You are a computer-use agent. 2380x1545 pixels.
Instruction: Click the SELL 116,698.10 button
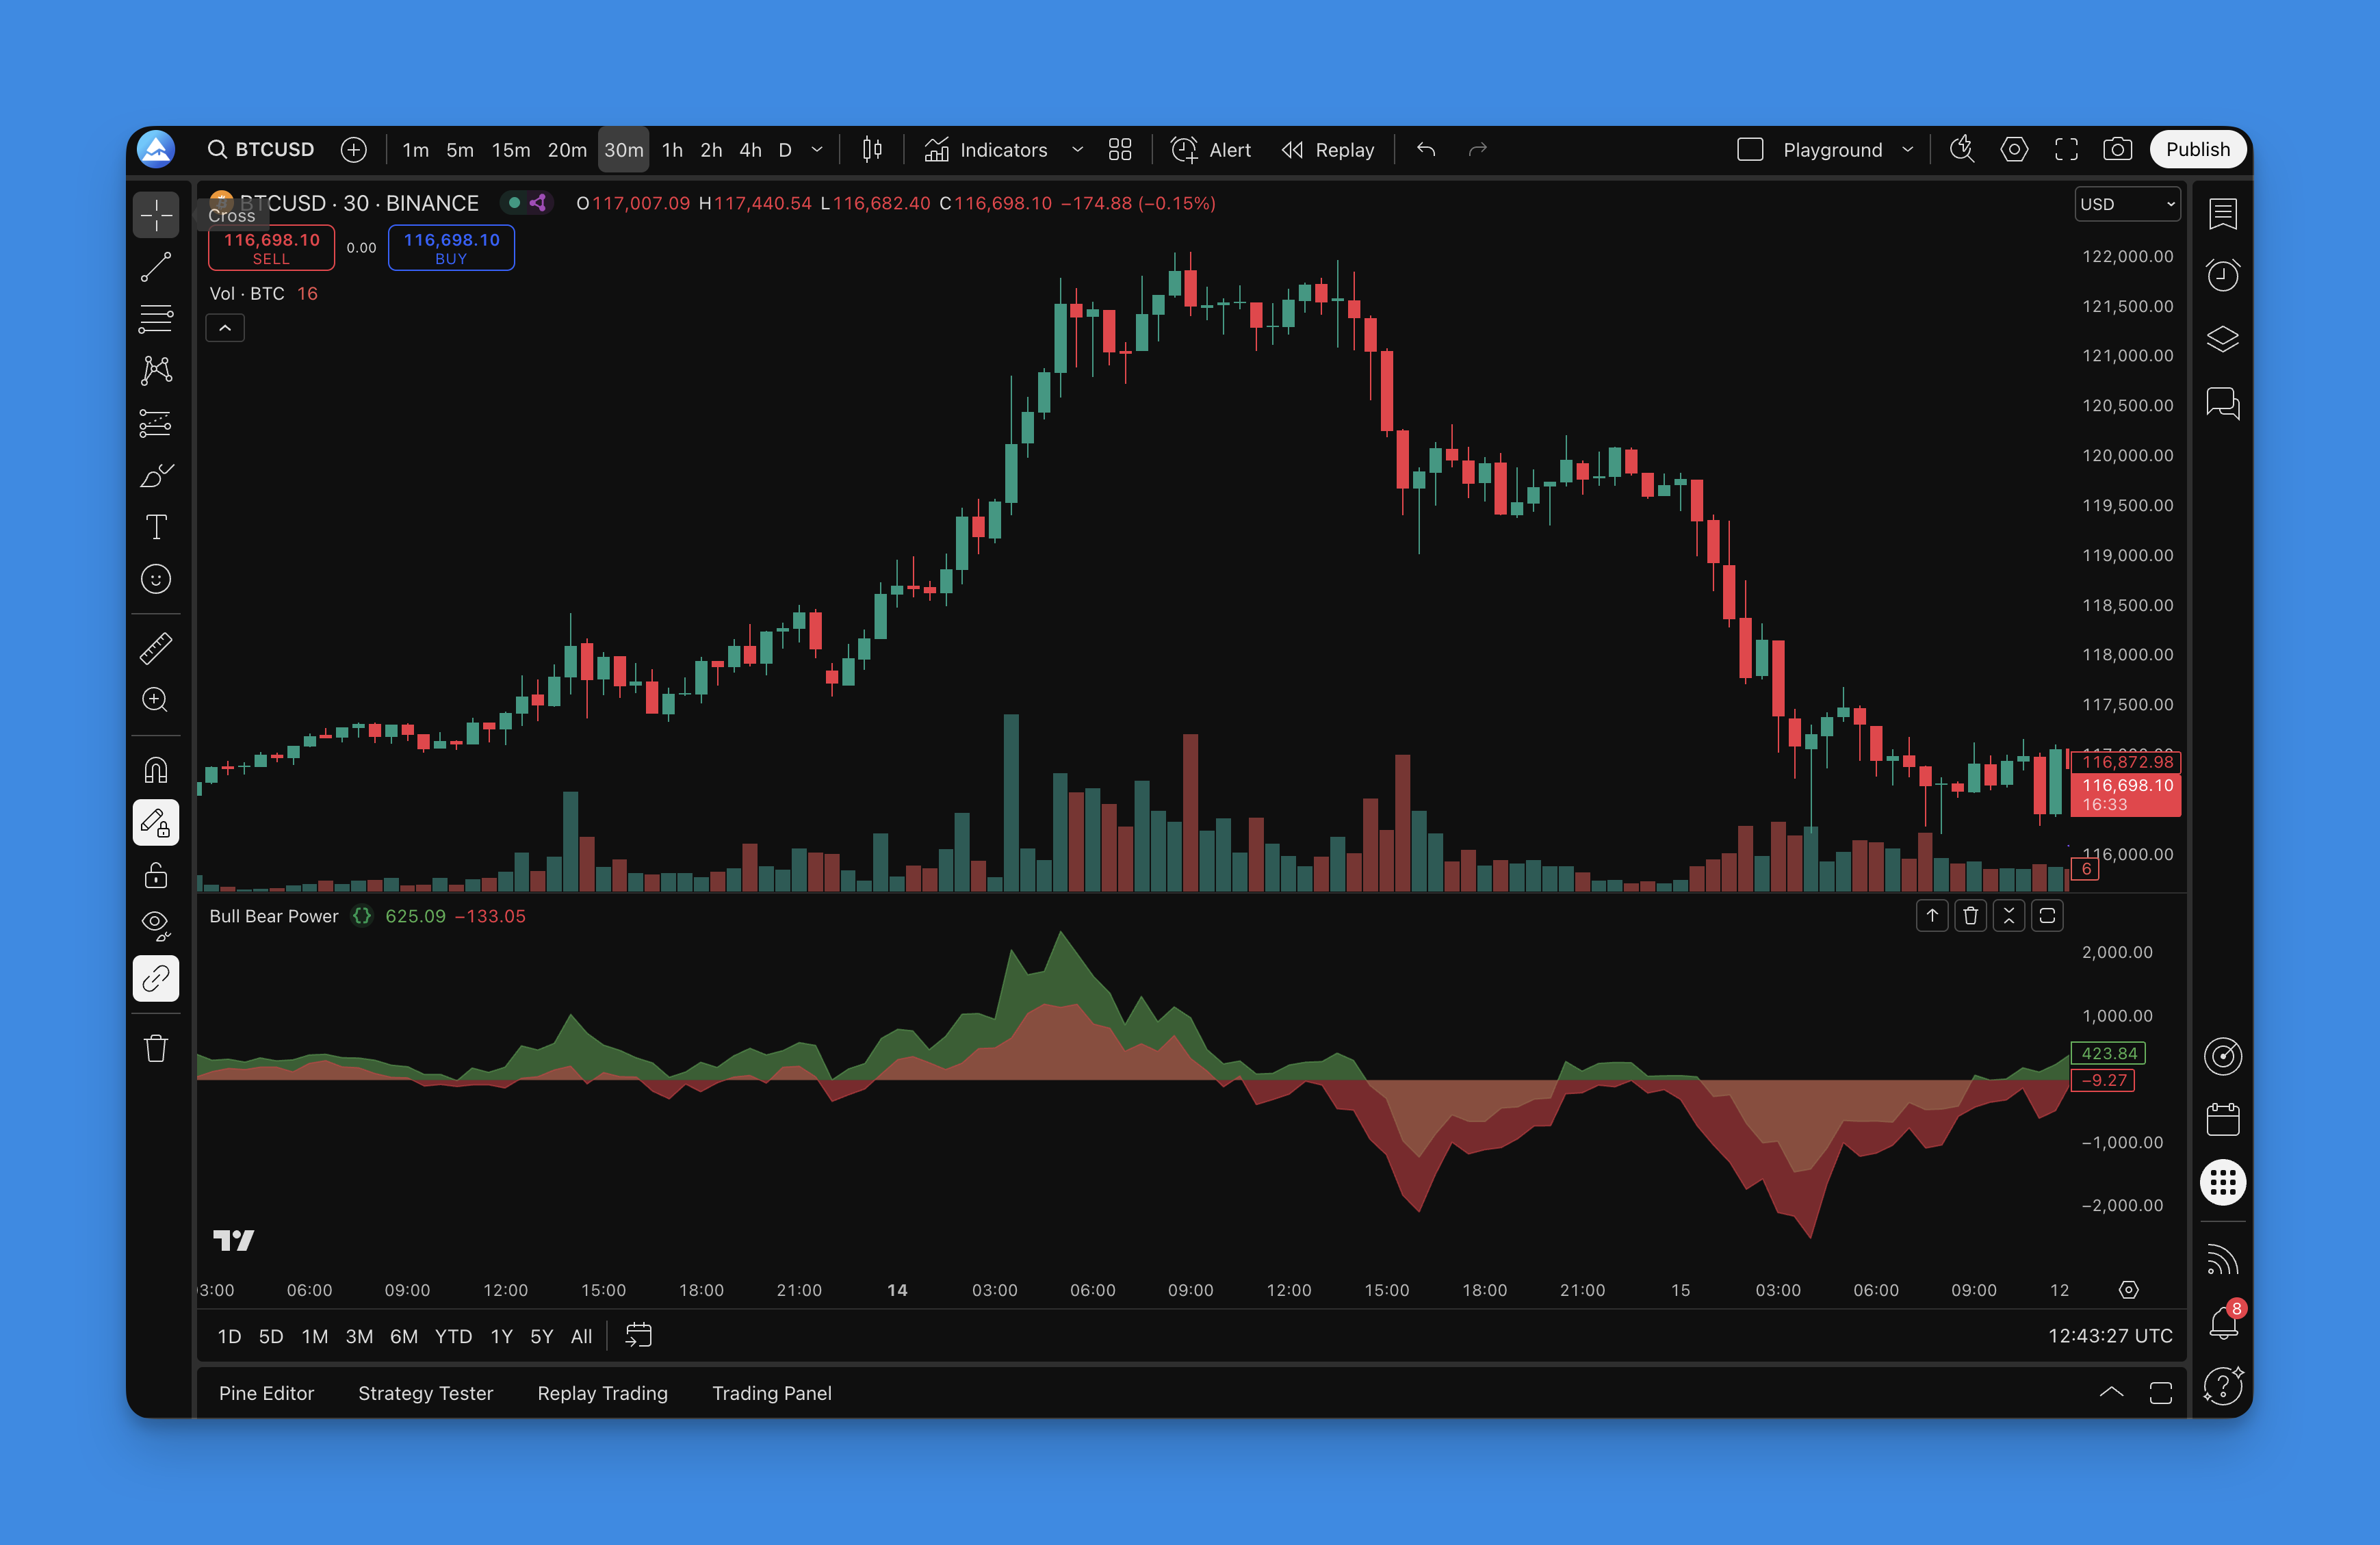(x=271, y=247)
